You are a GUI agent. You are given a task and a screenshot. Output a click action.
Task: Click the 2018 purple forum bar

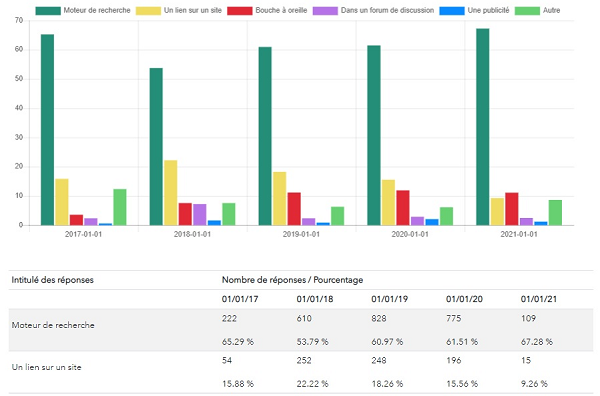pyautogui.click(x=200, y=215)
